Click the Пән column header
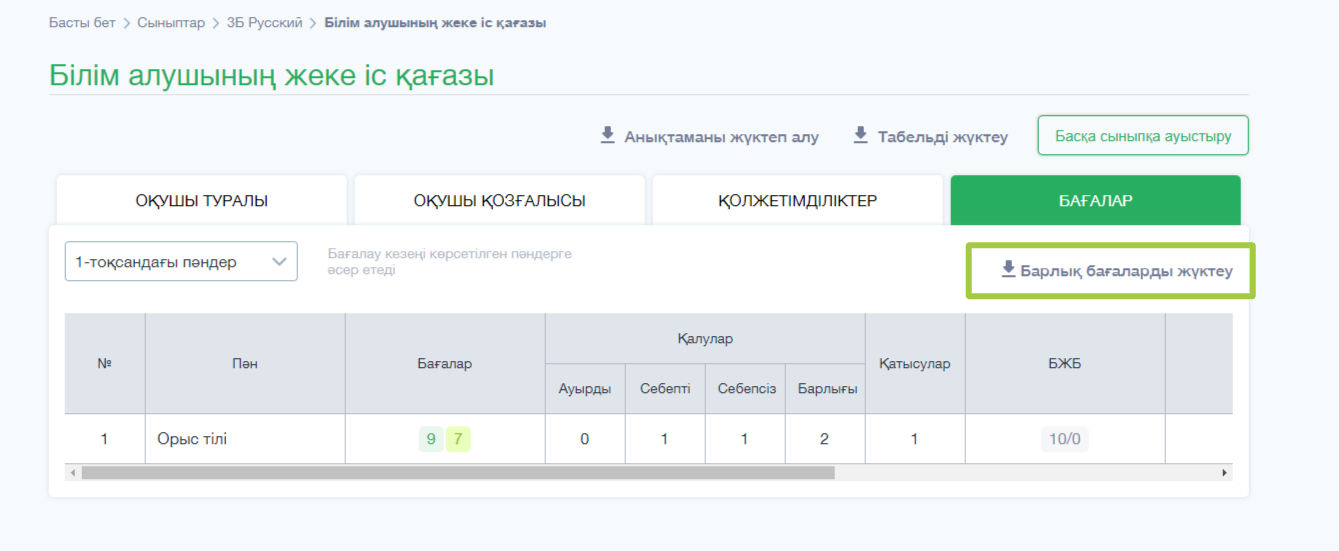 (x=245, y=364)
